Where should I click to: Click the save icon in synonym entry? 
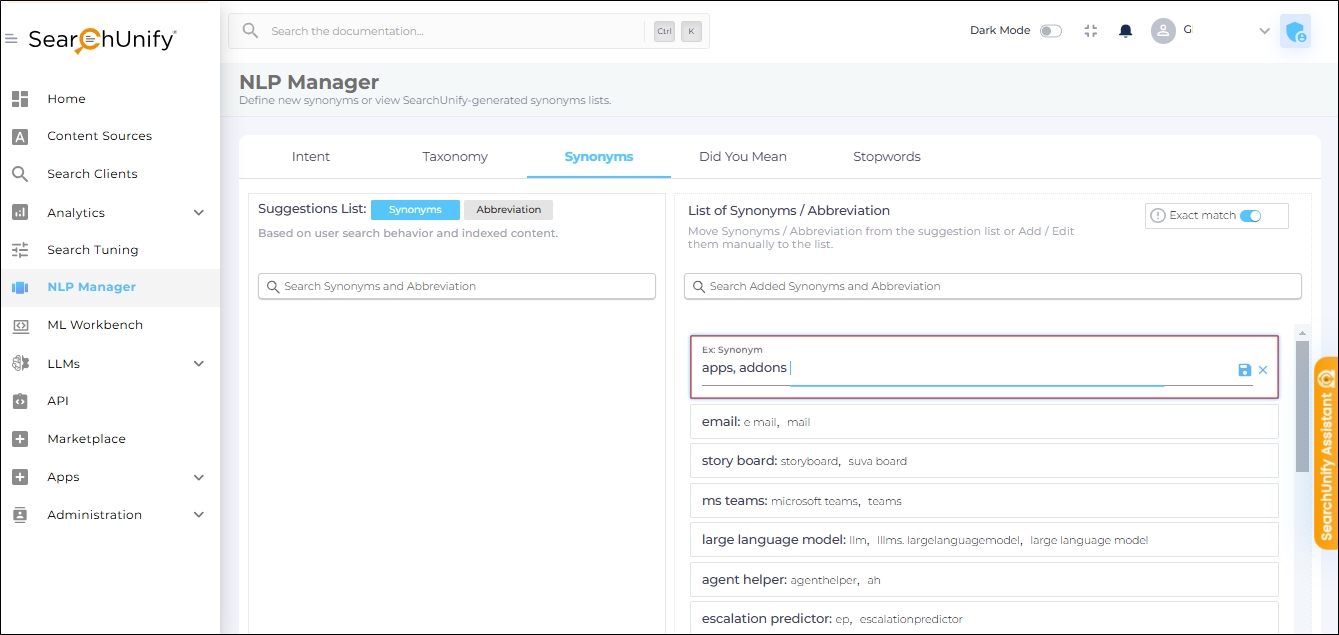click(1244, 370)
